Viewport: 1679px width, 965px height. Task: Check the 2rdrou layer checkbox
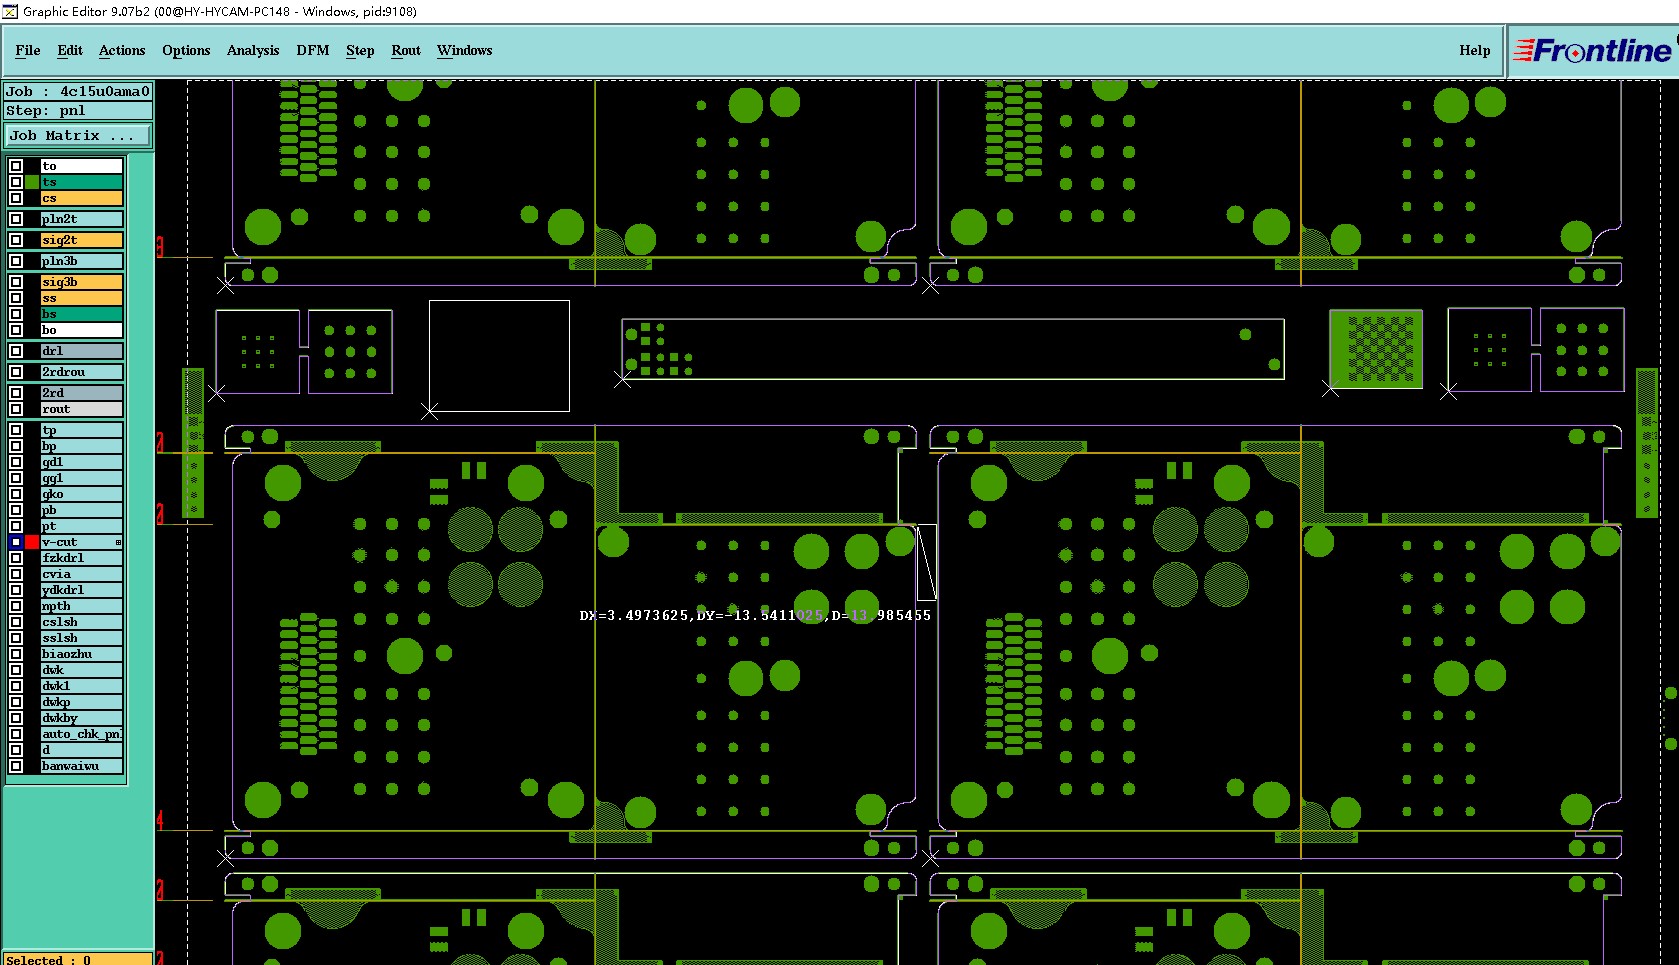pos(16,372)
